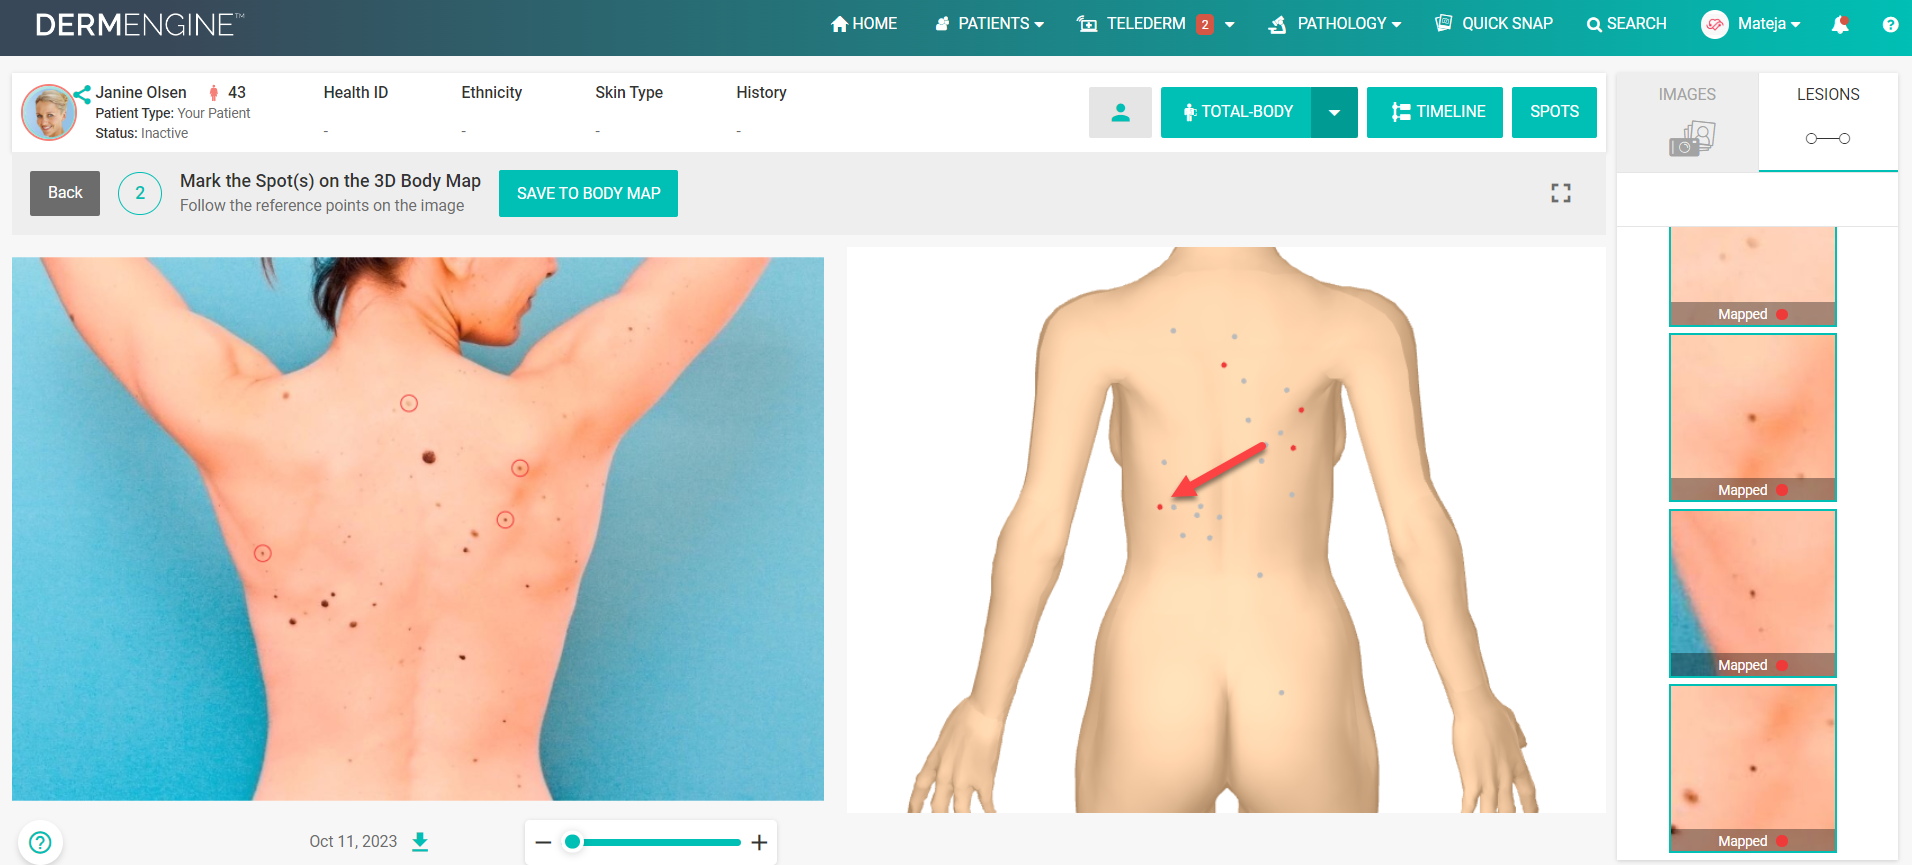Switch to the Images tab
Screen dimensions: 1912x865
1687,121
